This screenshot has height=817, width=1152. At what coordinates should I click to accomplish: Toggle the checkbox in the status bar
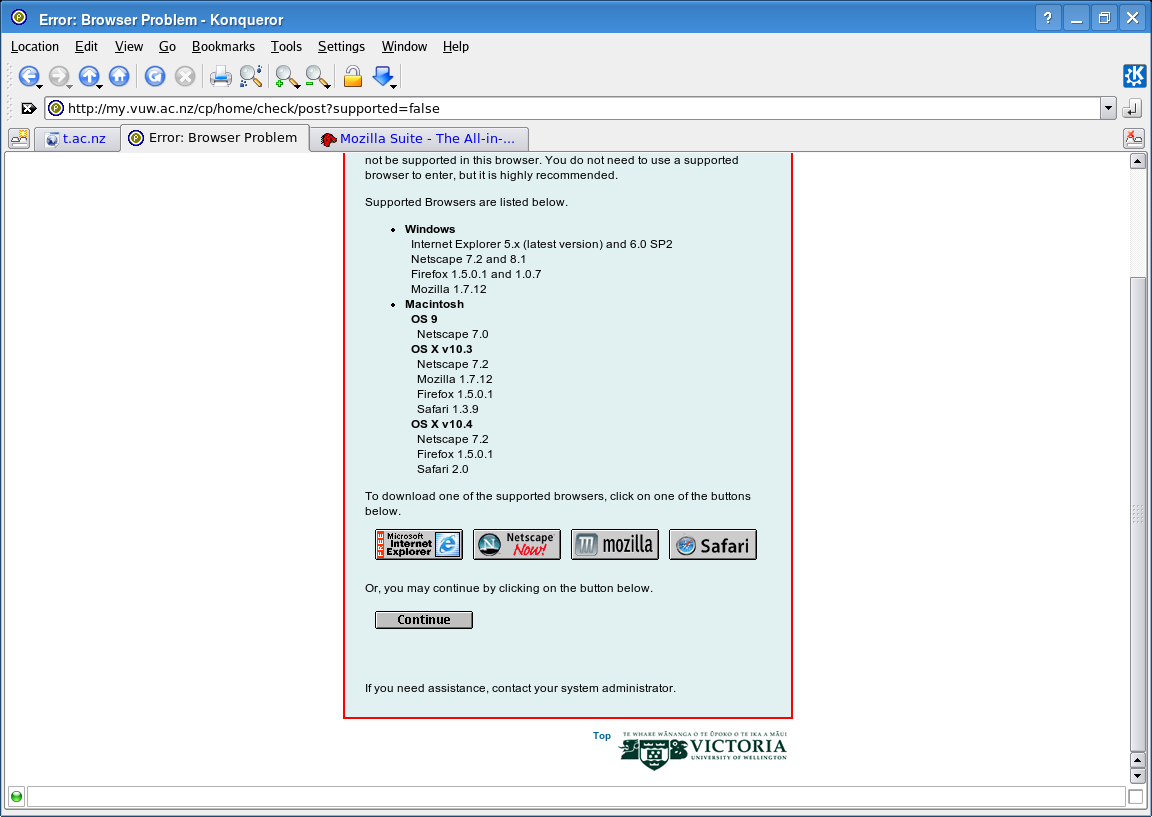pyautogui.click(x=1135, y=797)
